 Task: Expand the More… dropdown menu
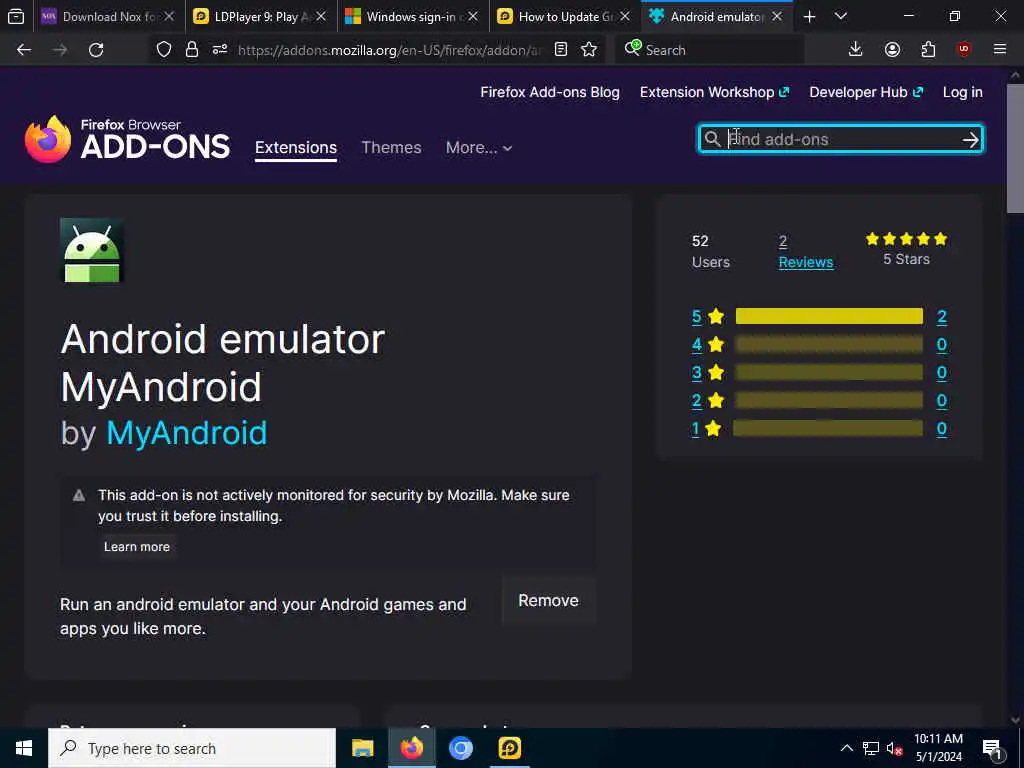point(479,148)
